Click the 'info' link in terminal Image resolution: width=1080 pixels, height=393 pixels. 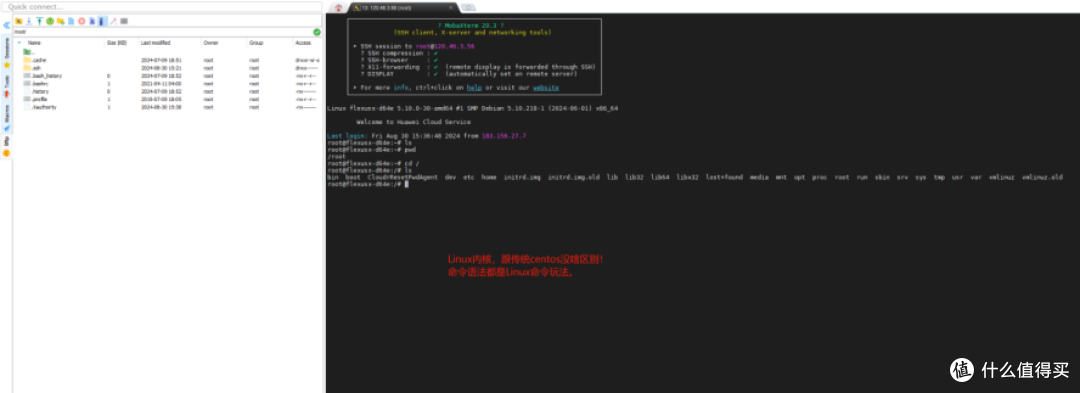pos(401,87)
